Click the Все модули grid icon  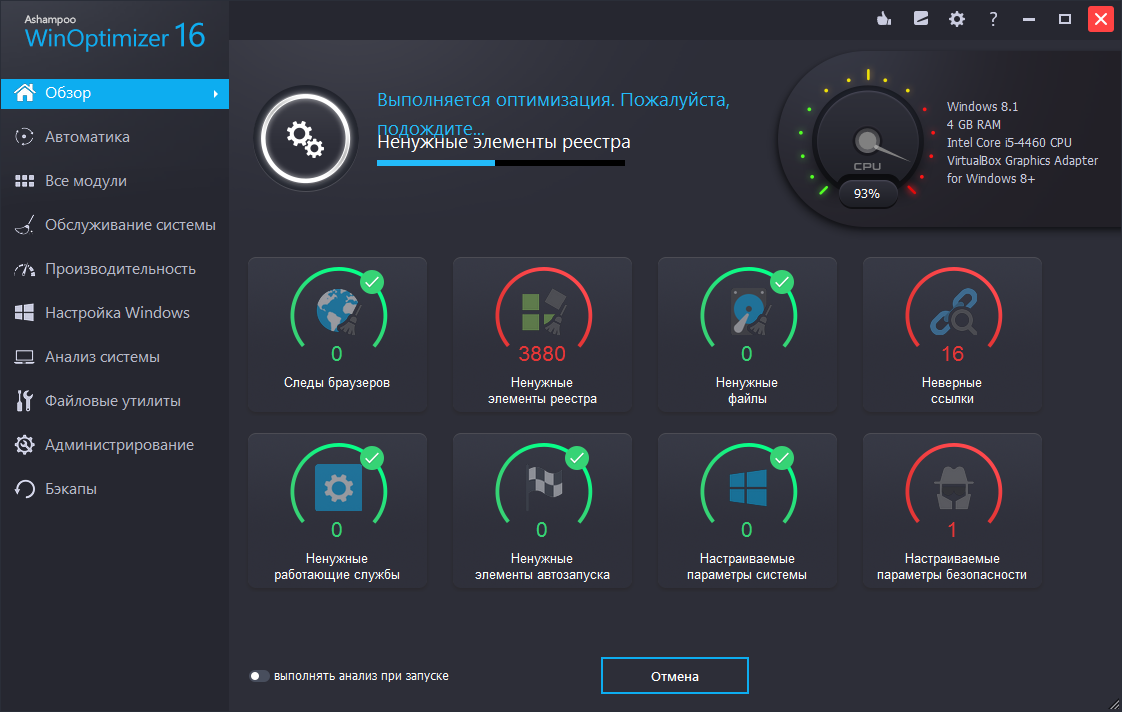pyautogui.click(x=24, y=181)
